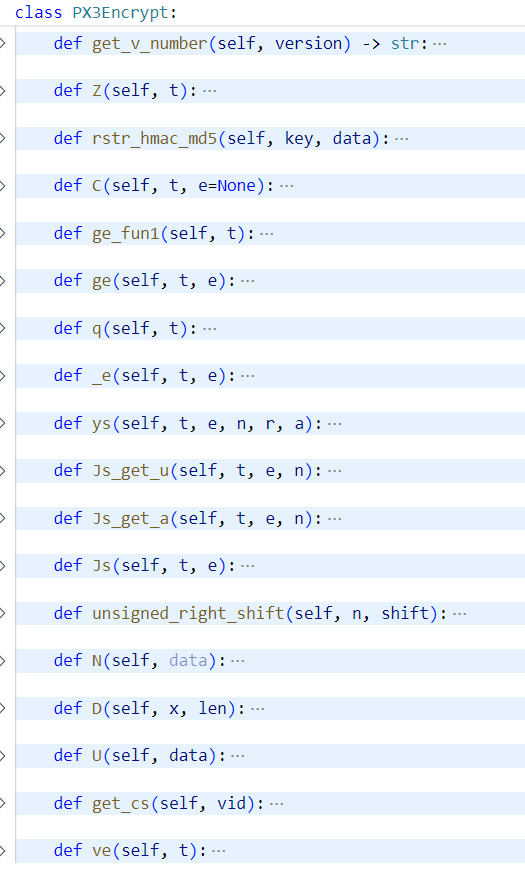Viewport: 525px width, 872px height.
Task: Expand the Js_get_u method fold arrow
Action: coord(2,471)
